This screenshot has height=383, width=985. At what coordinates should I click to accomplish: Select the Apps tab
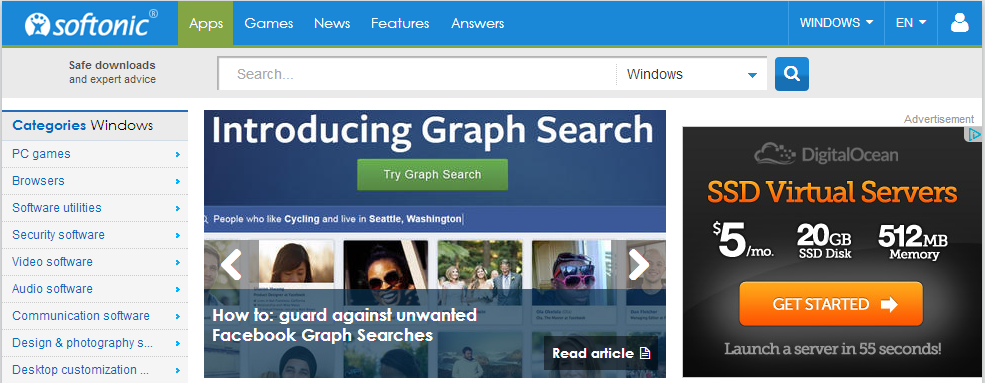click(205, 23)
